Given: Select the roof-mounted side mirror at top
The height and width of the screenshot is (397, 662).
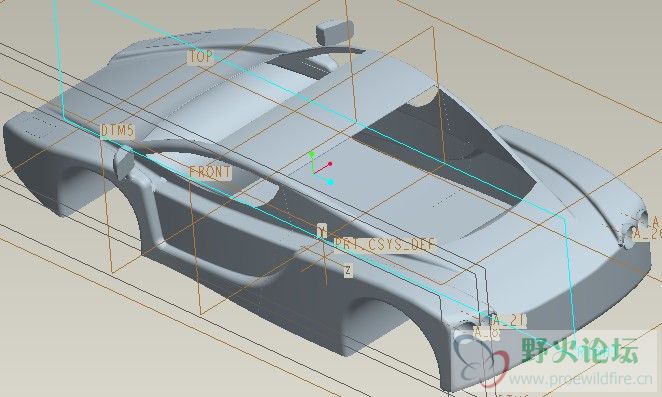Looking at the screenshot, I should pyautogui.click(x=335, y=32).
